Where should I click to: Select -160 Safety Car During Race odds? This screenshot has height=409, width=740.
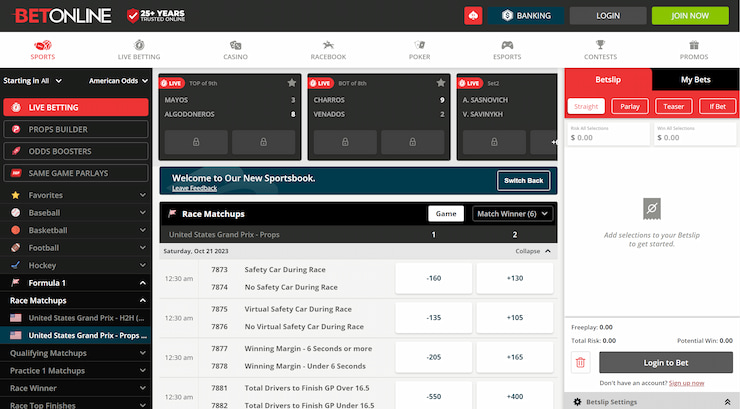pos(434,278)
